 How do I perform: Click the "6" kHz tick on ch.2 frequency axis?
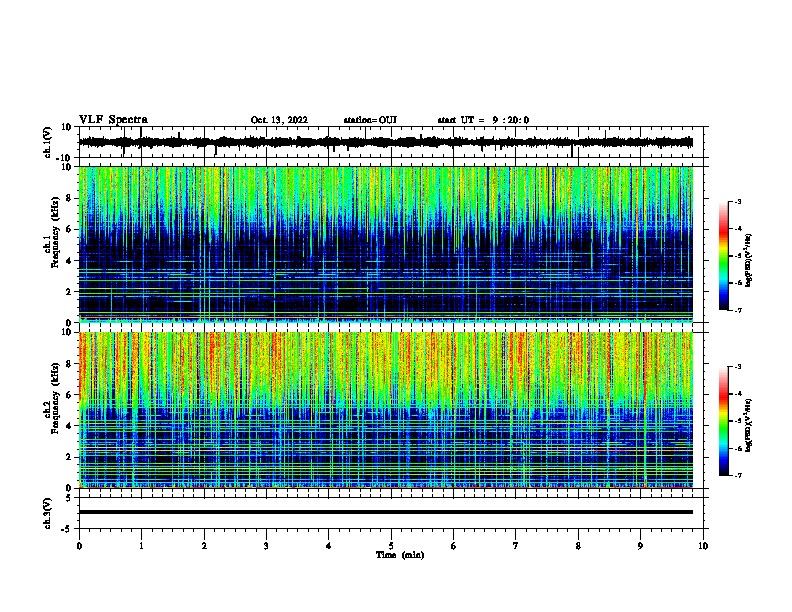69,395
